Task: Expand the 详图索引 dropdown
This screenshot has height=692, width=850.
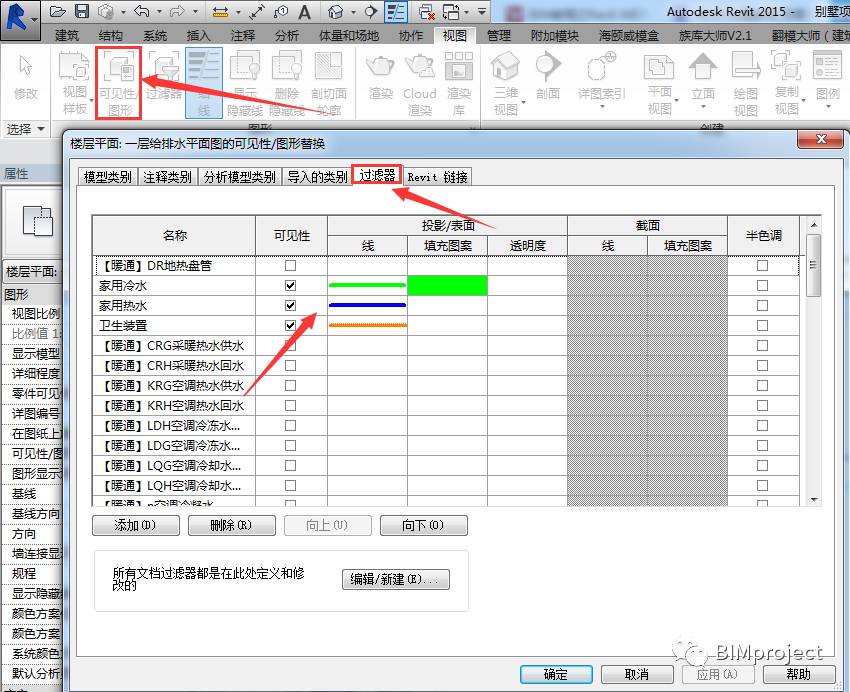Action: tap(602, 107)
